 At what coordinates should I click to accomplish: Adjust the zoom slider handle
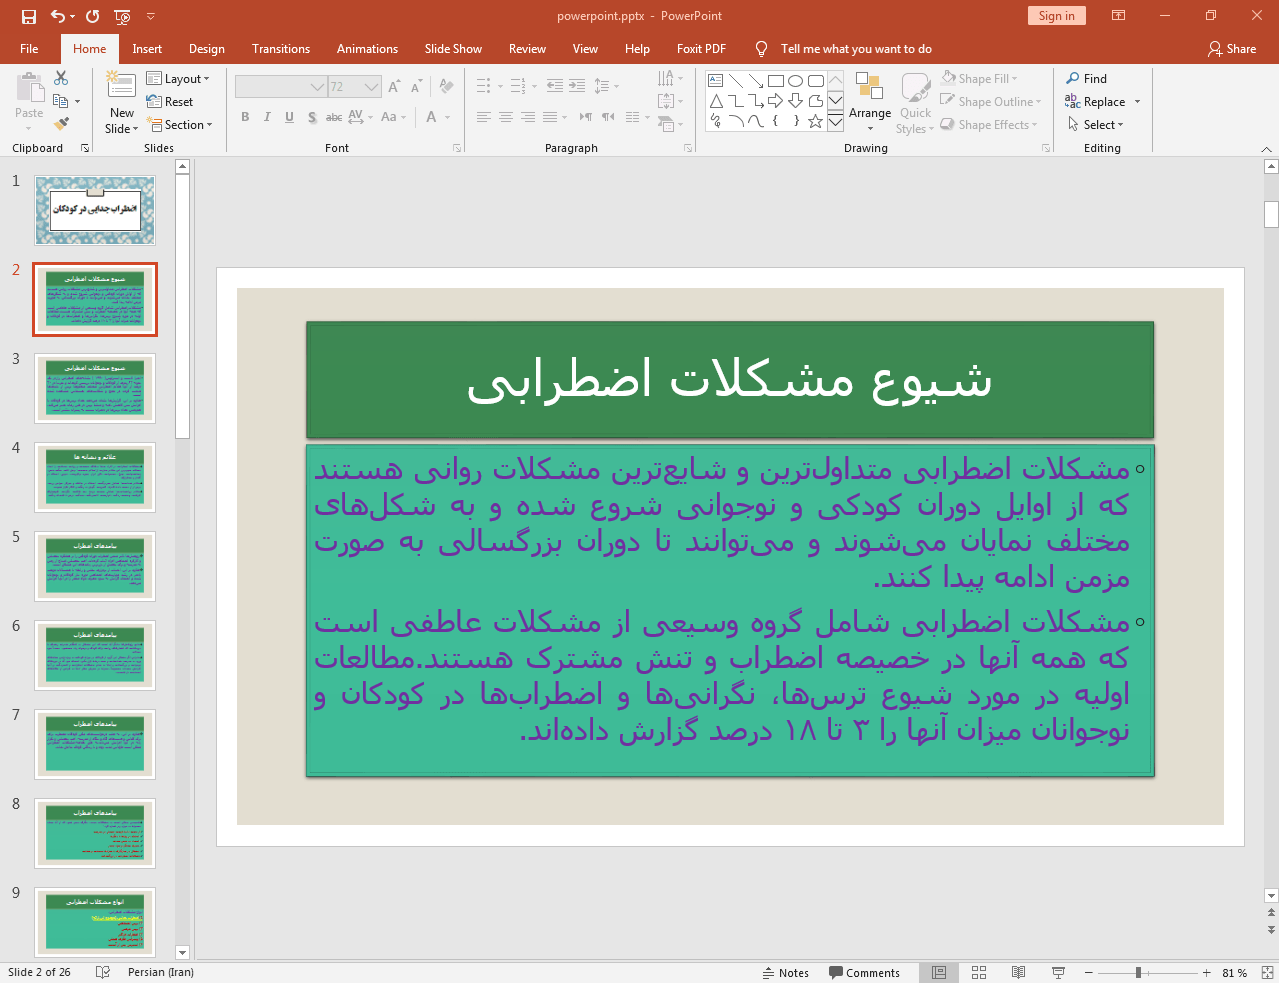(1138, 972)
